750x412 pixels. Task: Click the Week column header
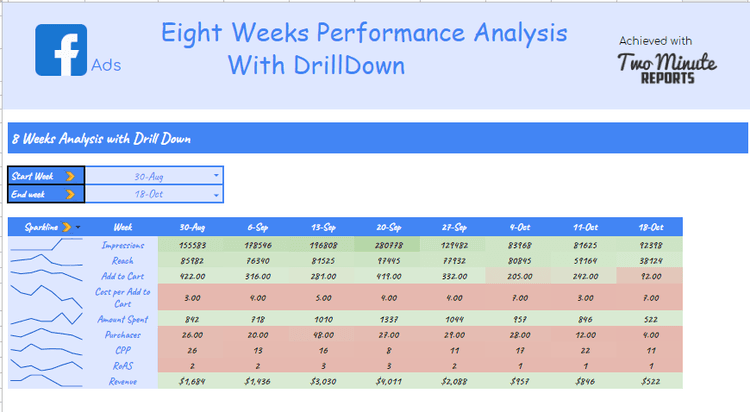tap(124, 227)
